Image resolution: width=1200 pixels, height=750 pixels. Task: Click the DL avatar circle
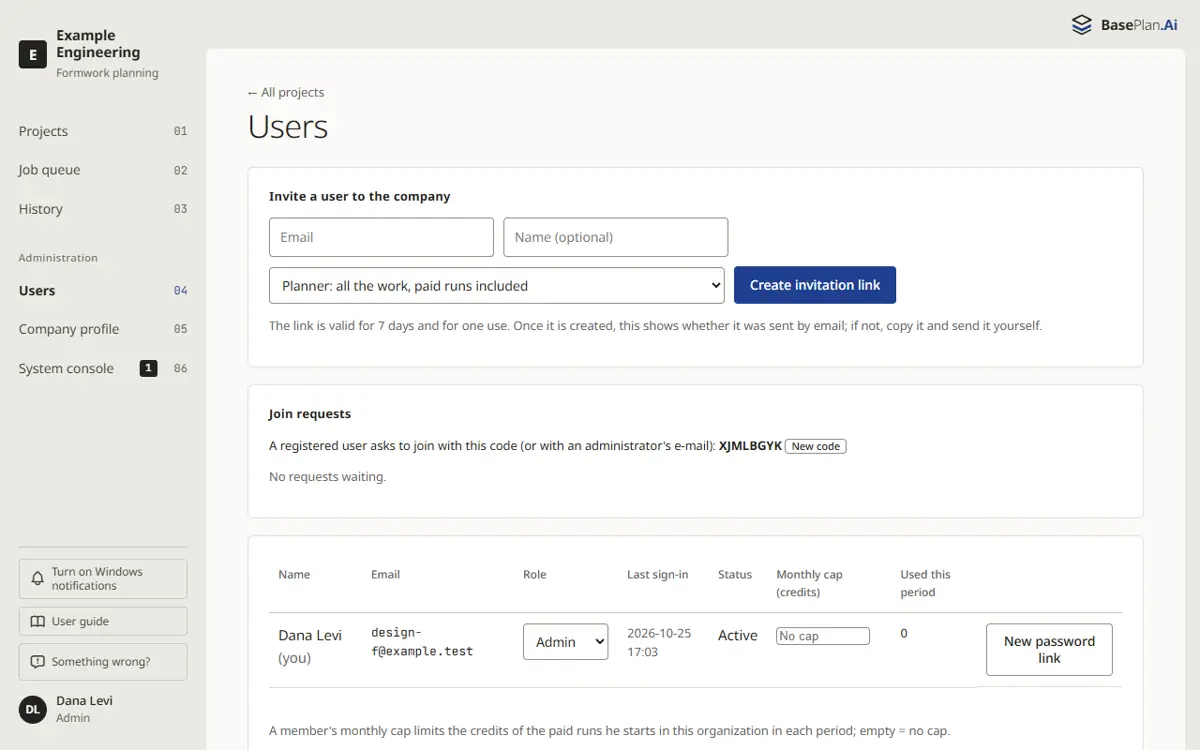pyautogui.click(x=33, y=709)
